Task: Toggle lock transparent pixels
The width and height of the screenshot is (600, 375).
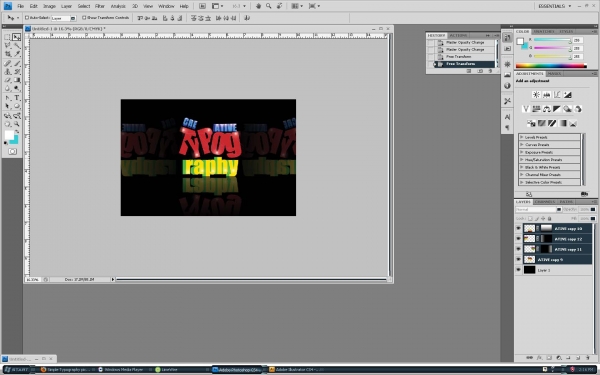Action: 530,218
